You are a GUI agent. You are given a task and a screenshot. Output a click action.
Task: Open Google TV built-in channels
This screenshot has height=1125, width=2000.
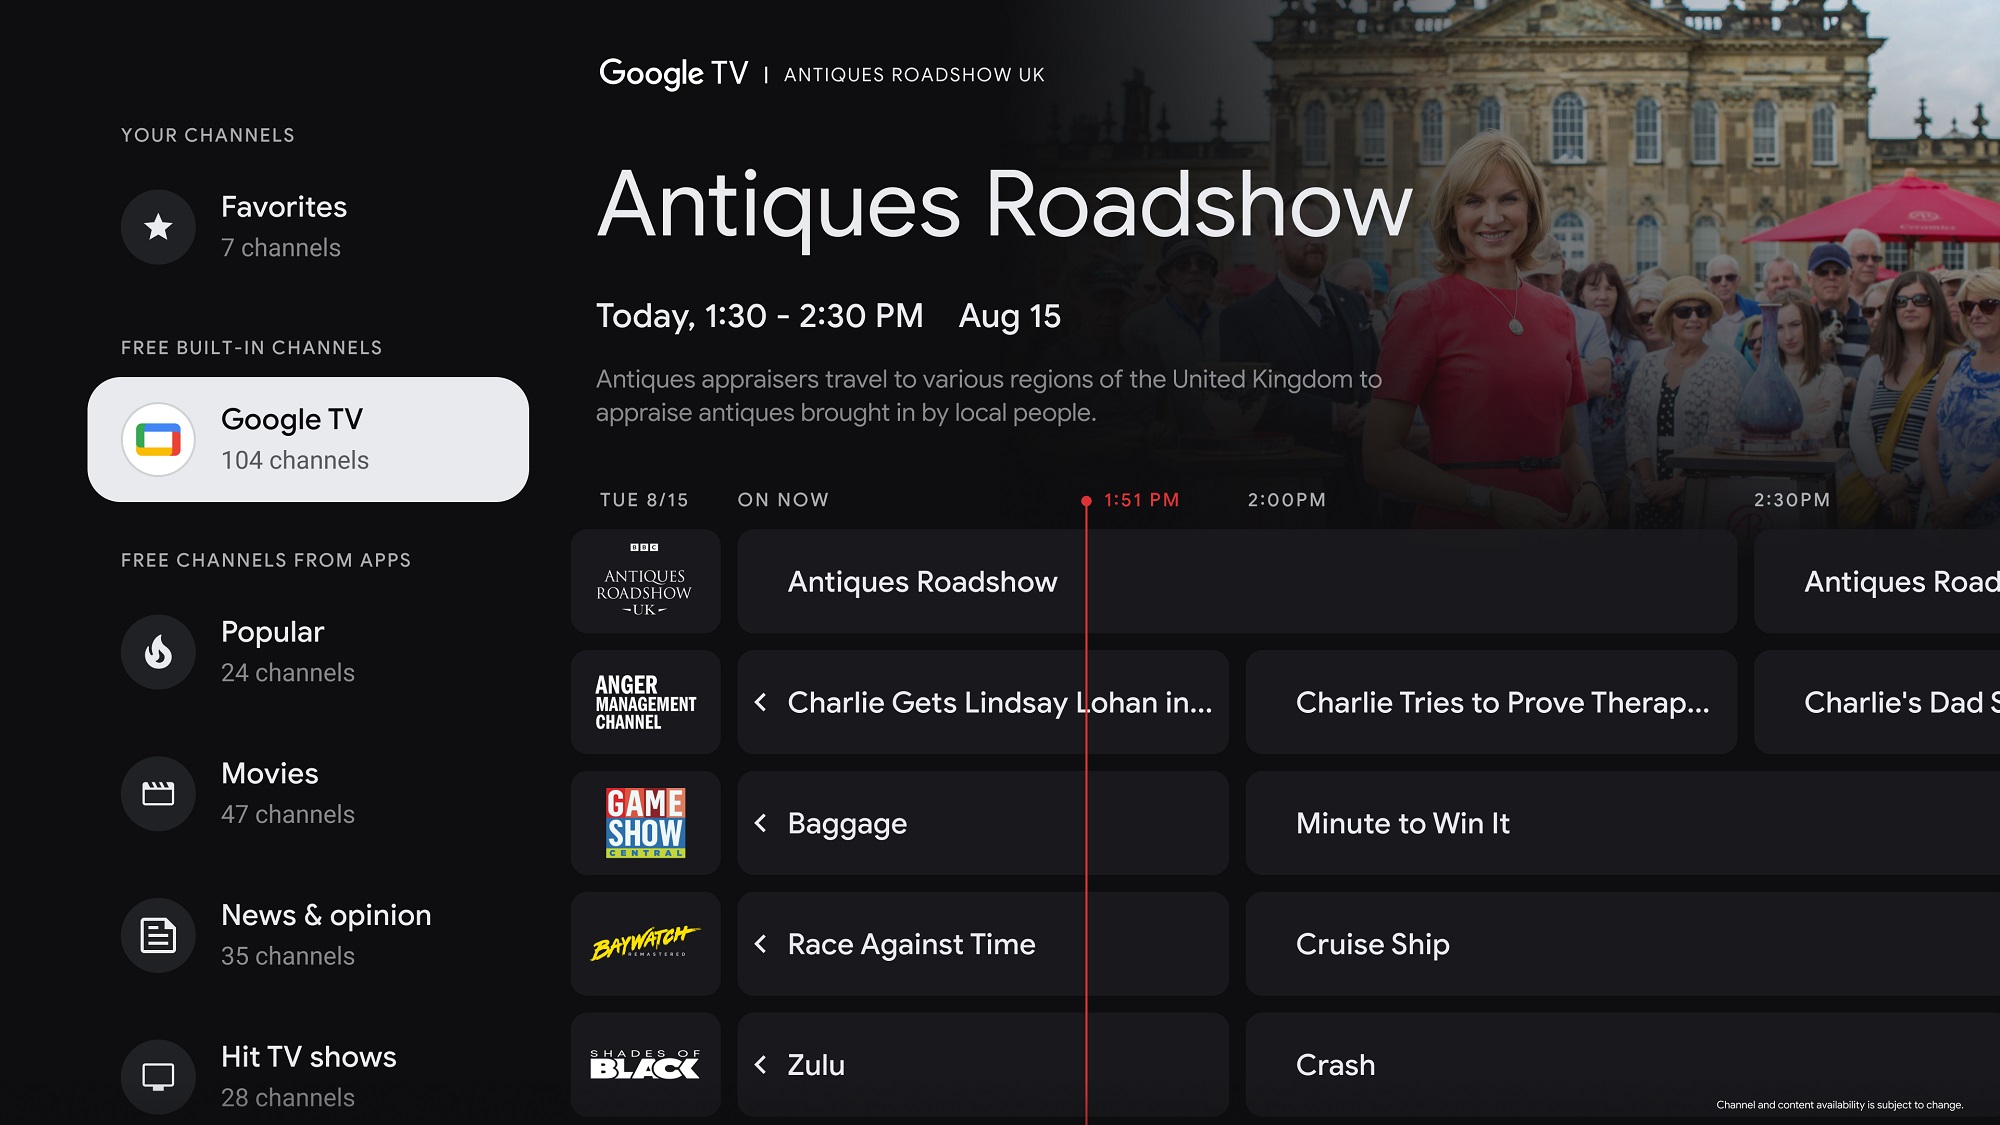[x=306, y=438]
